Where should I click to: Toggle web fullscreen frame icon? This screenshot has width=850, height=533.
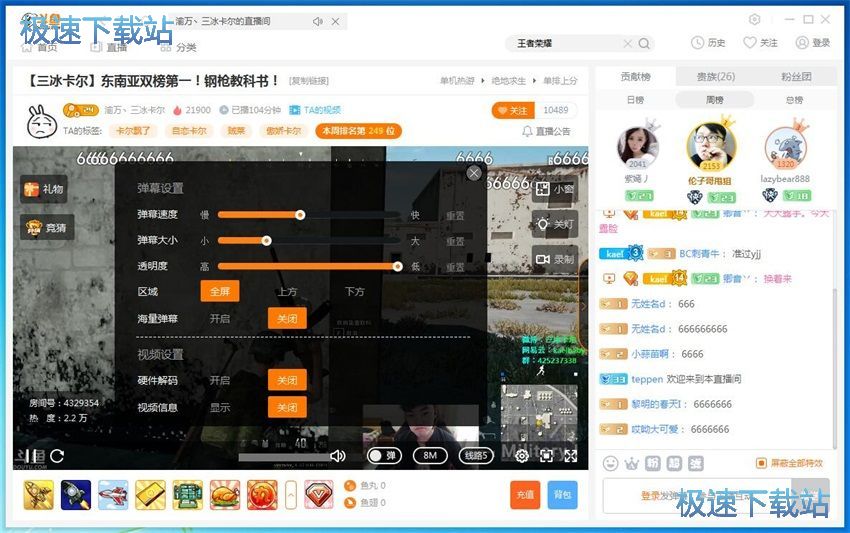[x=546, y=456]
